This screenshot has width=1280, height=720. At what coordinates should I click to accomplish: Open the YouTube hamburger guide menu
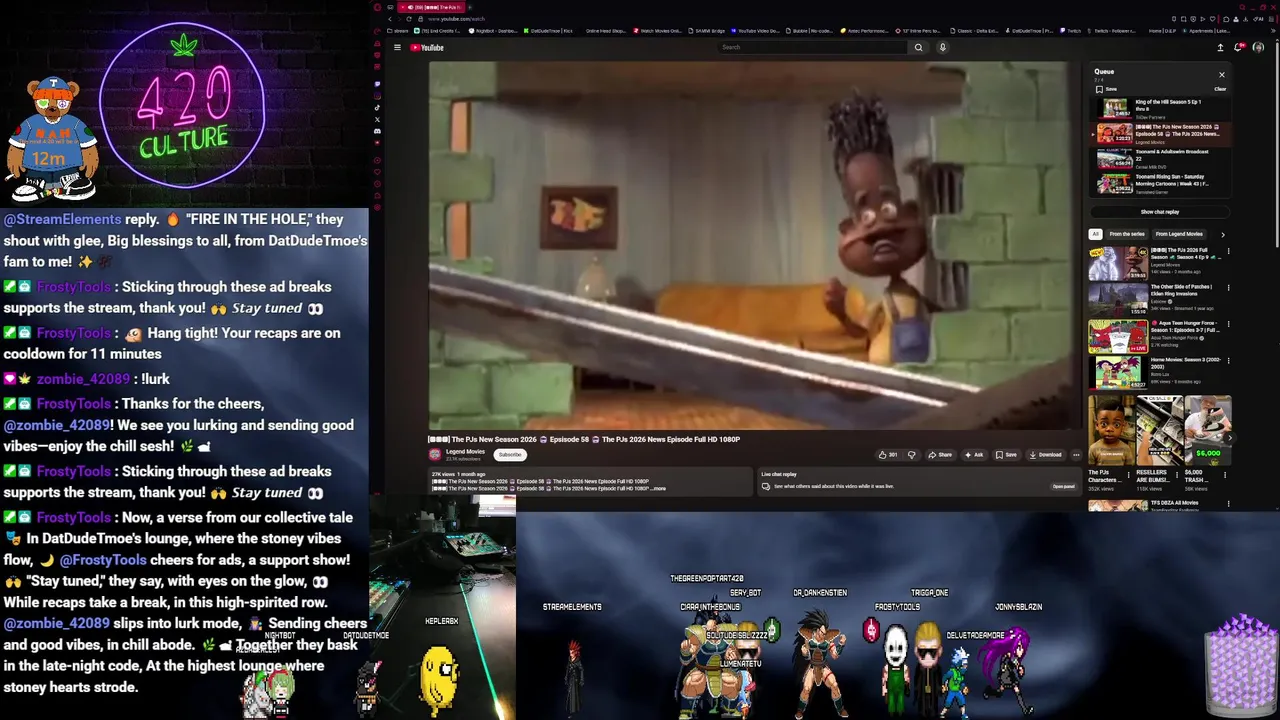pos(397,47)
